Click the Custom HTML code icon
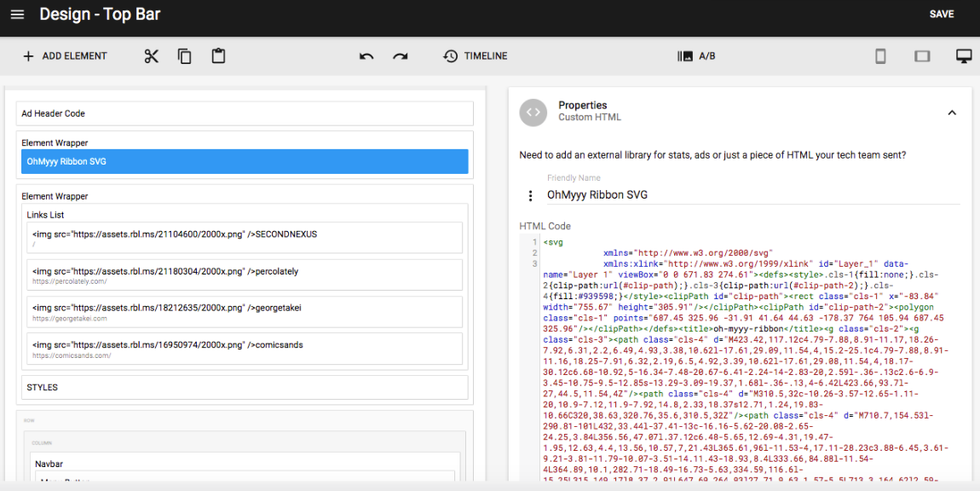Screen dimensions: 980x491 click(533, 112)
